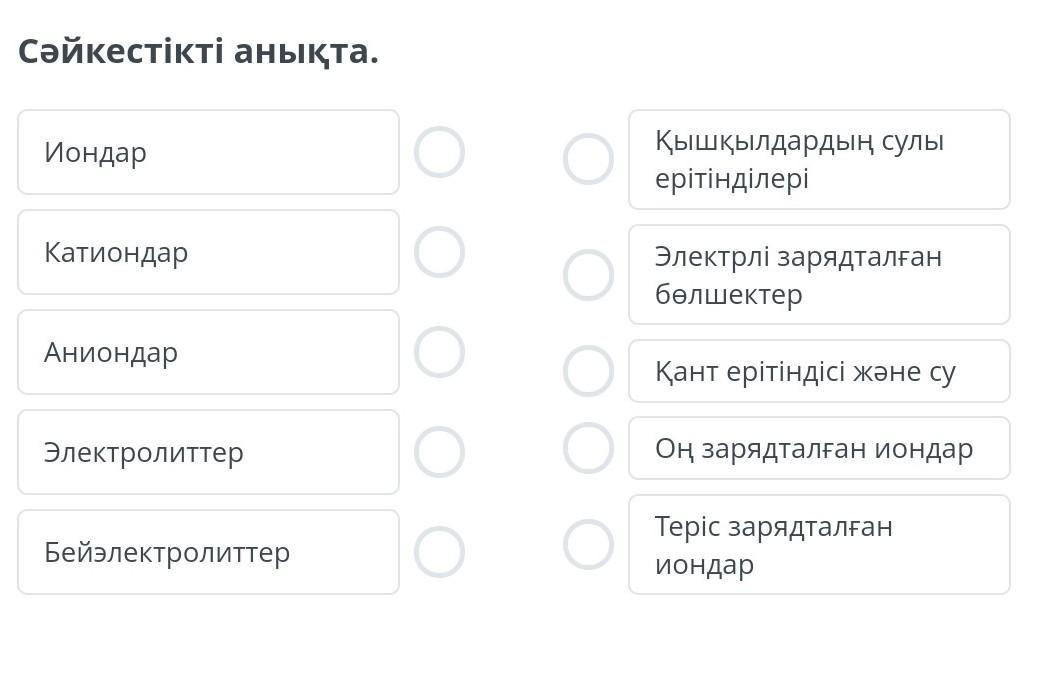Select the circle next to Катиондар

click(439, 252)
